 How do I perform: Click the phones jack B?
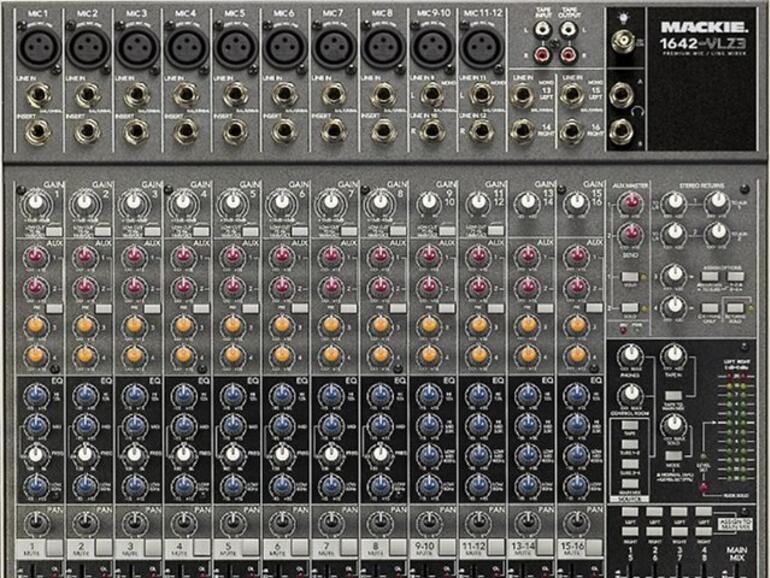point(621,131)
